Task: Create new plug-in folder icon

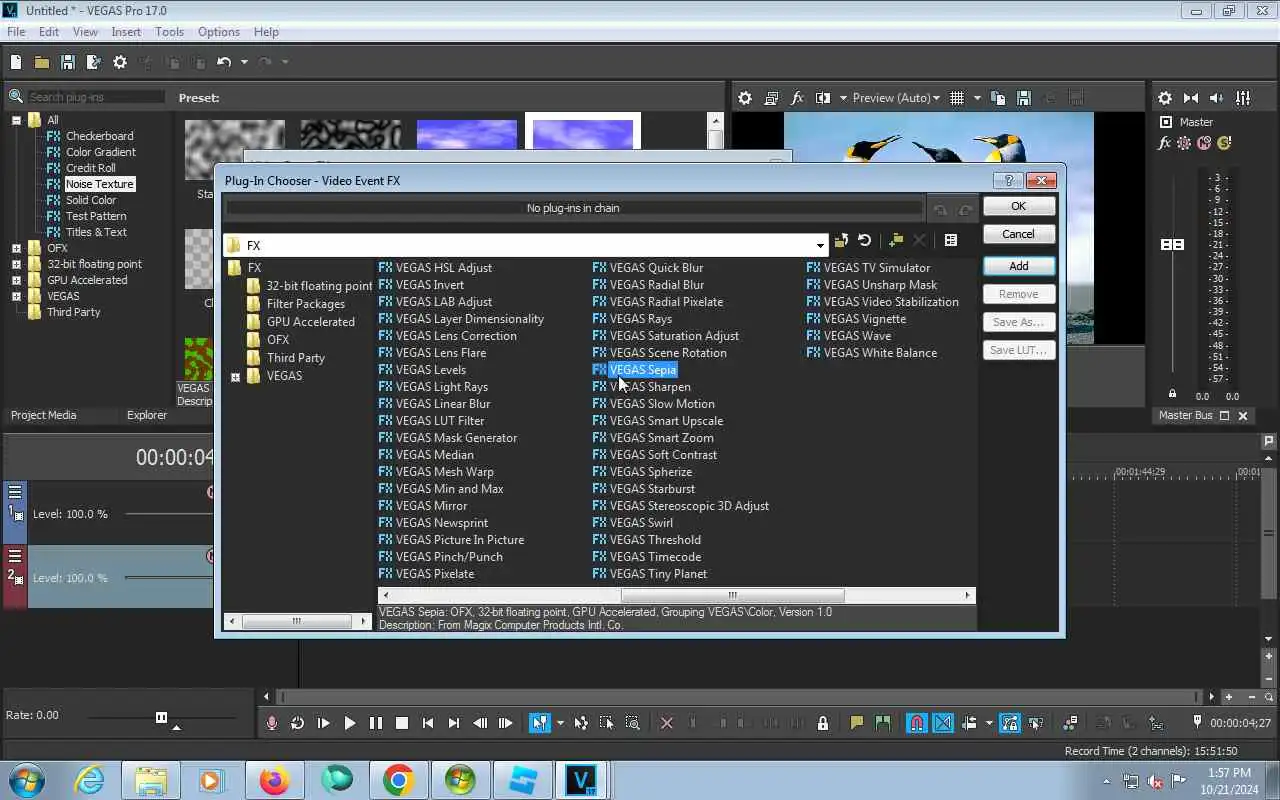Action: coord(895,241)
